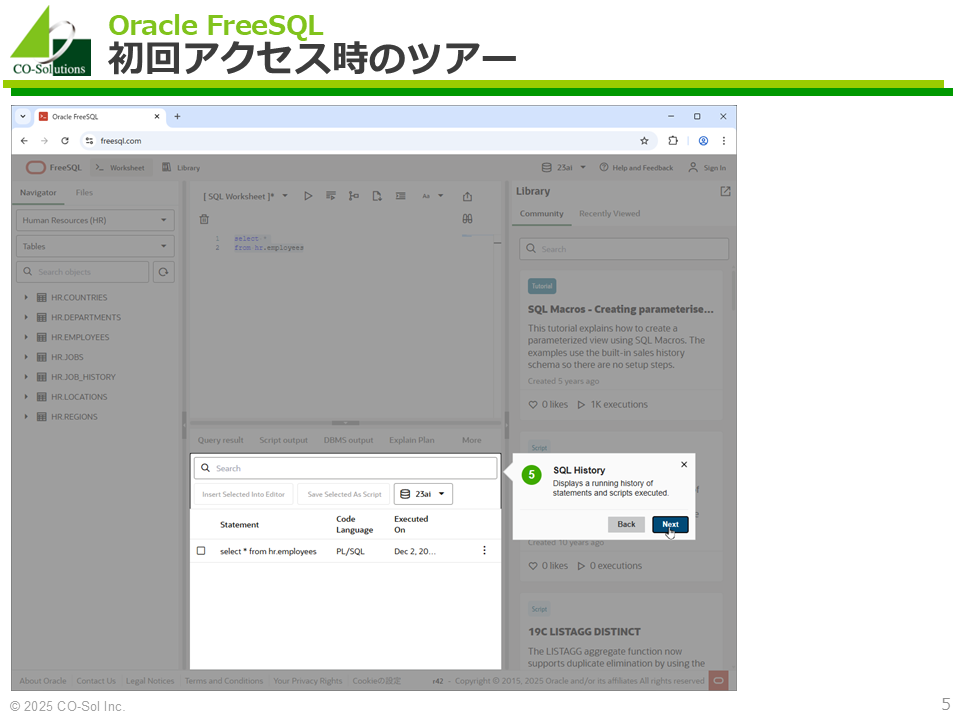This screenshot has height=720, width=960.
Task: Bookmark this page with the star icon
Action: (x=644, y=141)
